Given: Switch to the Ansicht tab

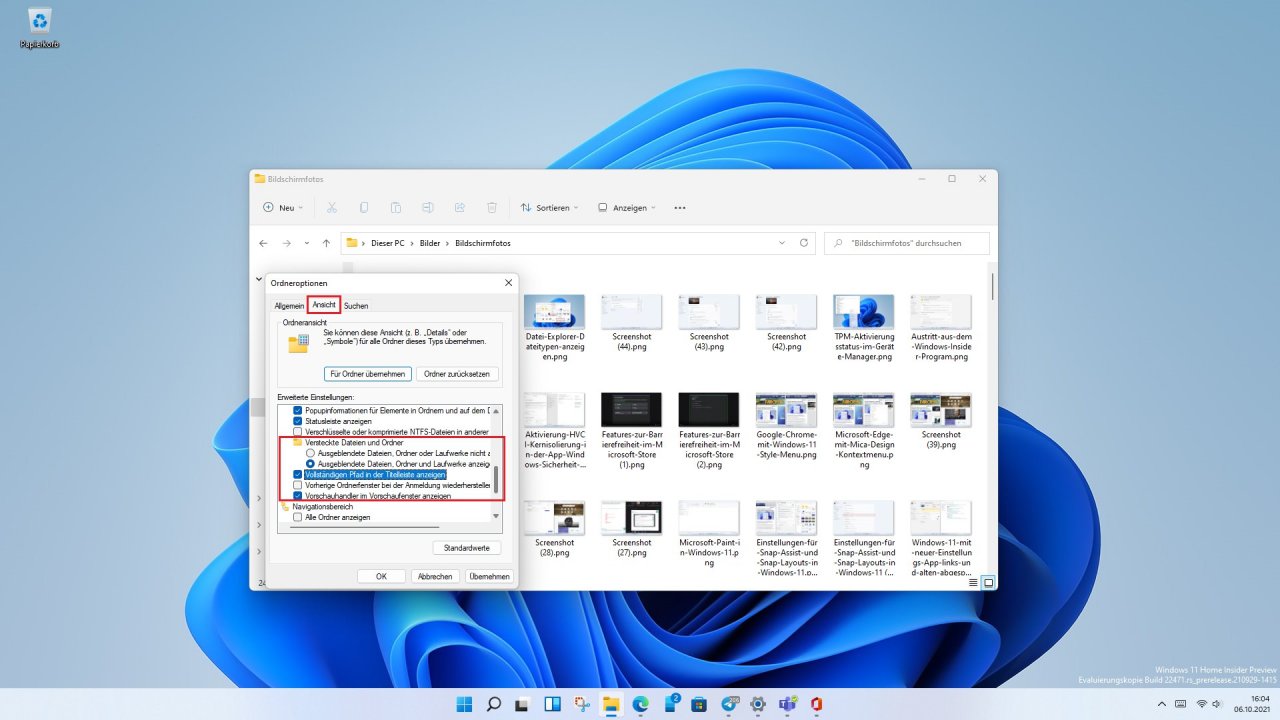Looking at the screenshot, I should 324,304.
